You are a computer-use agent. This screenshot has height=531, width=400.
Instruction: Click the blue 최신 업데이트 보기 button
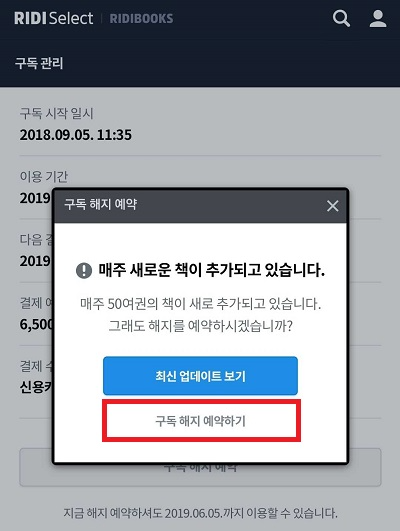pyautogui.click(x=201, y=376)
